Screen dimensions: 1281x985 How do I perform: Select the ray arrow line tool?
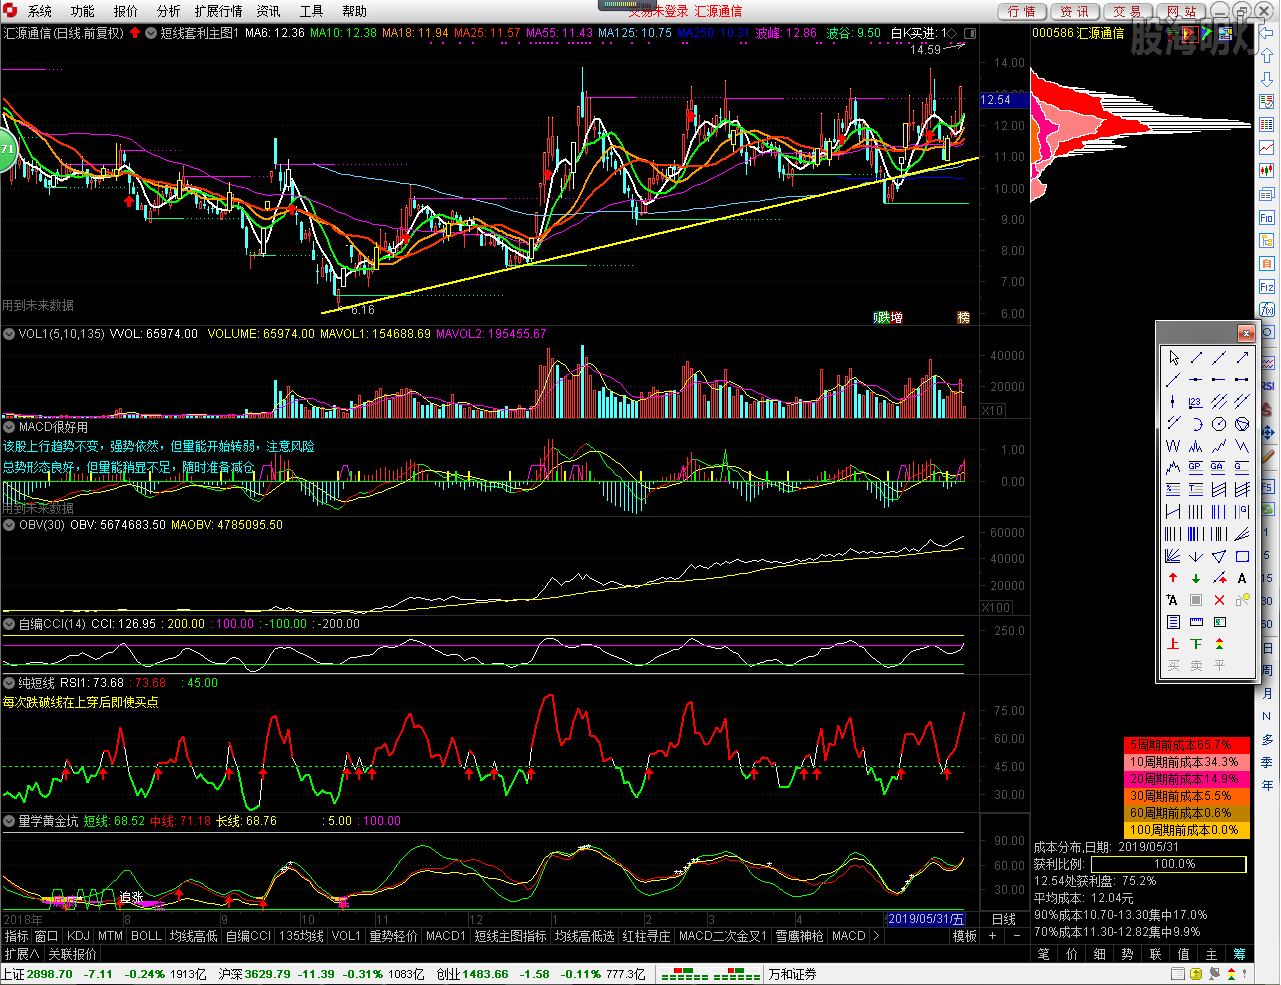pos(1242,358)
